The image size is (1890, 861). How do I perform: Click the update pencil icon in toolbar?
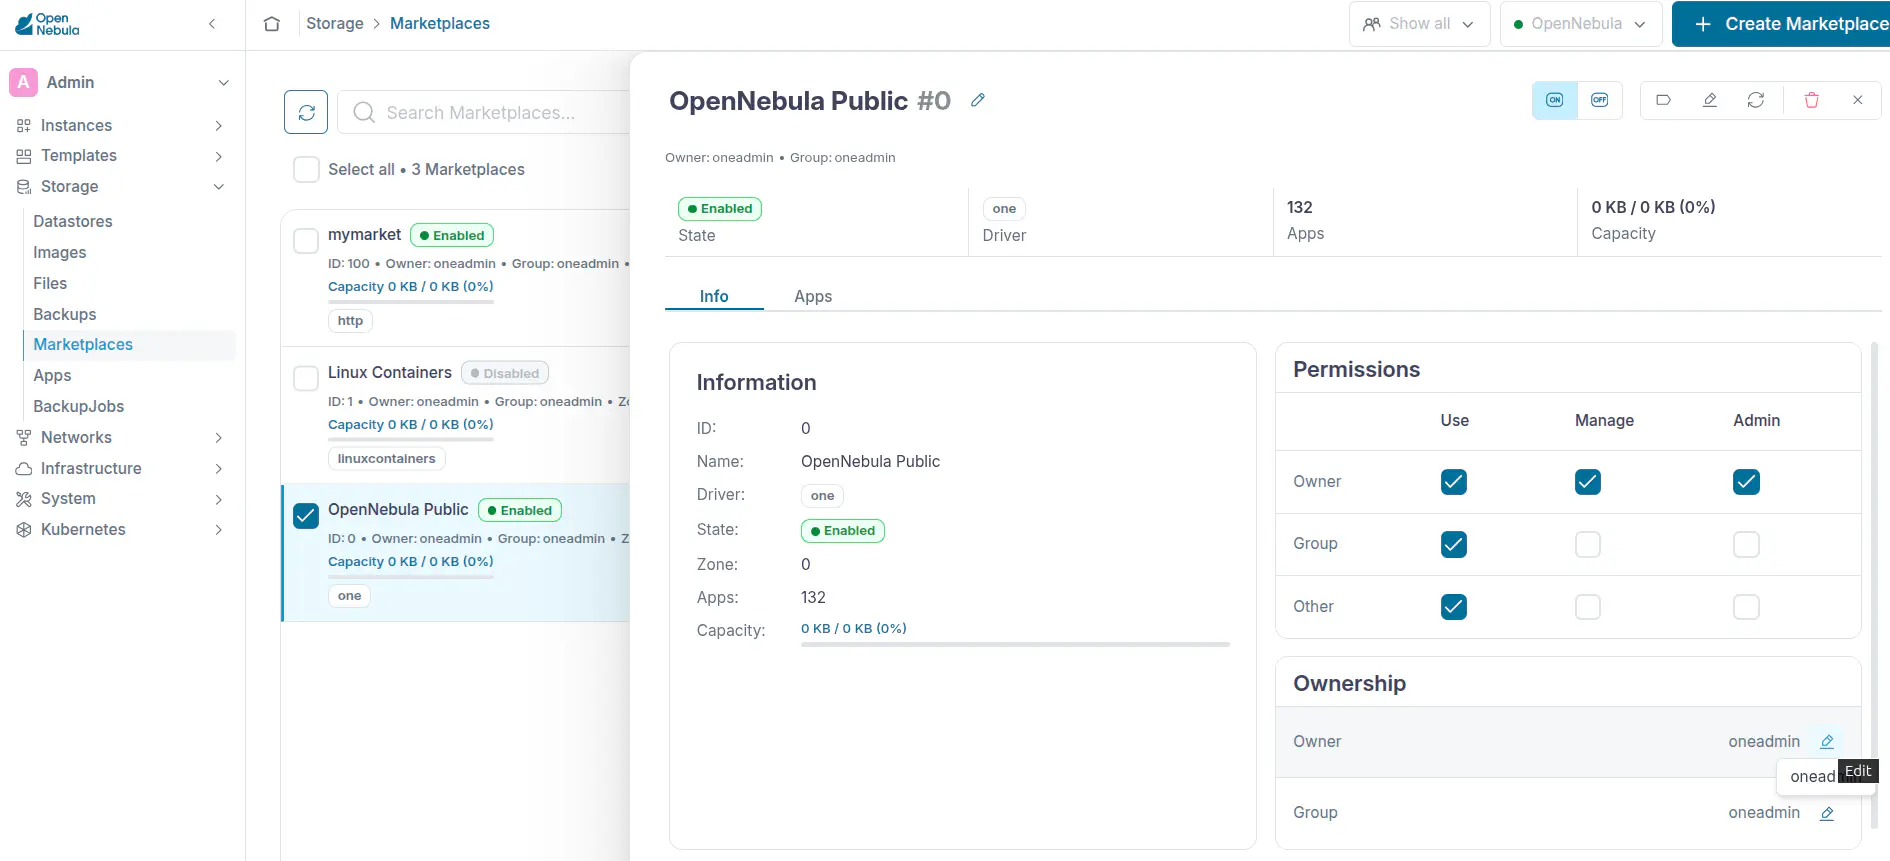(1710, 100)
